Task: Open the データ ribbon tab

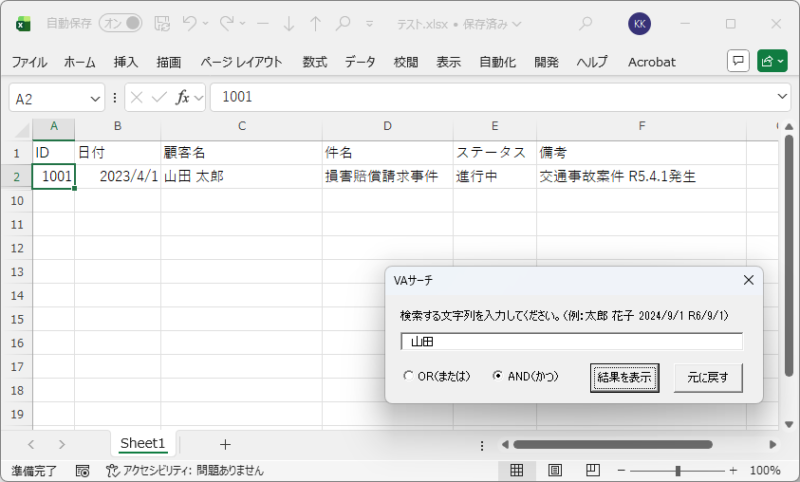Action: (x=360, y=62)
